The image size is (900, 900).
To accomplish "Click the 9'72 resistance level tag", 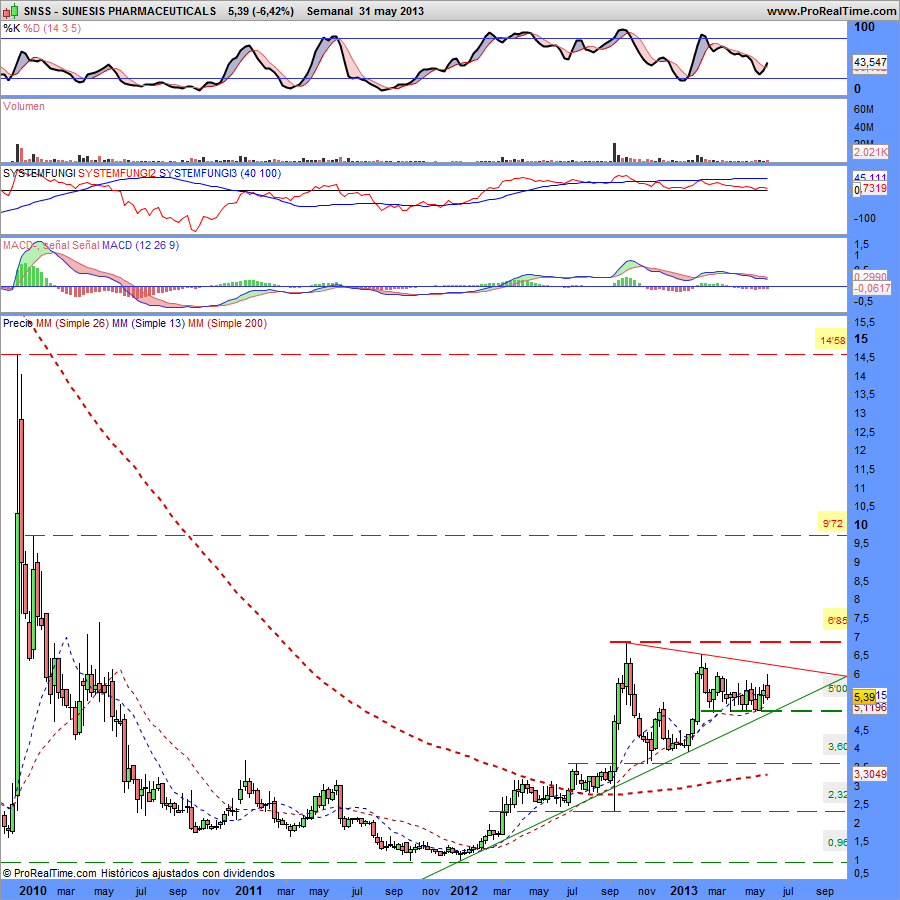I will tap(832, 523).
